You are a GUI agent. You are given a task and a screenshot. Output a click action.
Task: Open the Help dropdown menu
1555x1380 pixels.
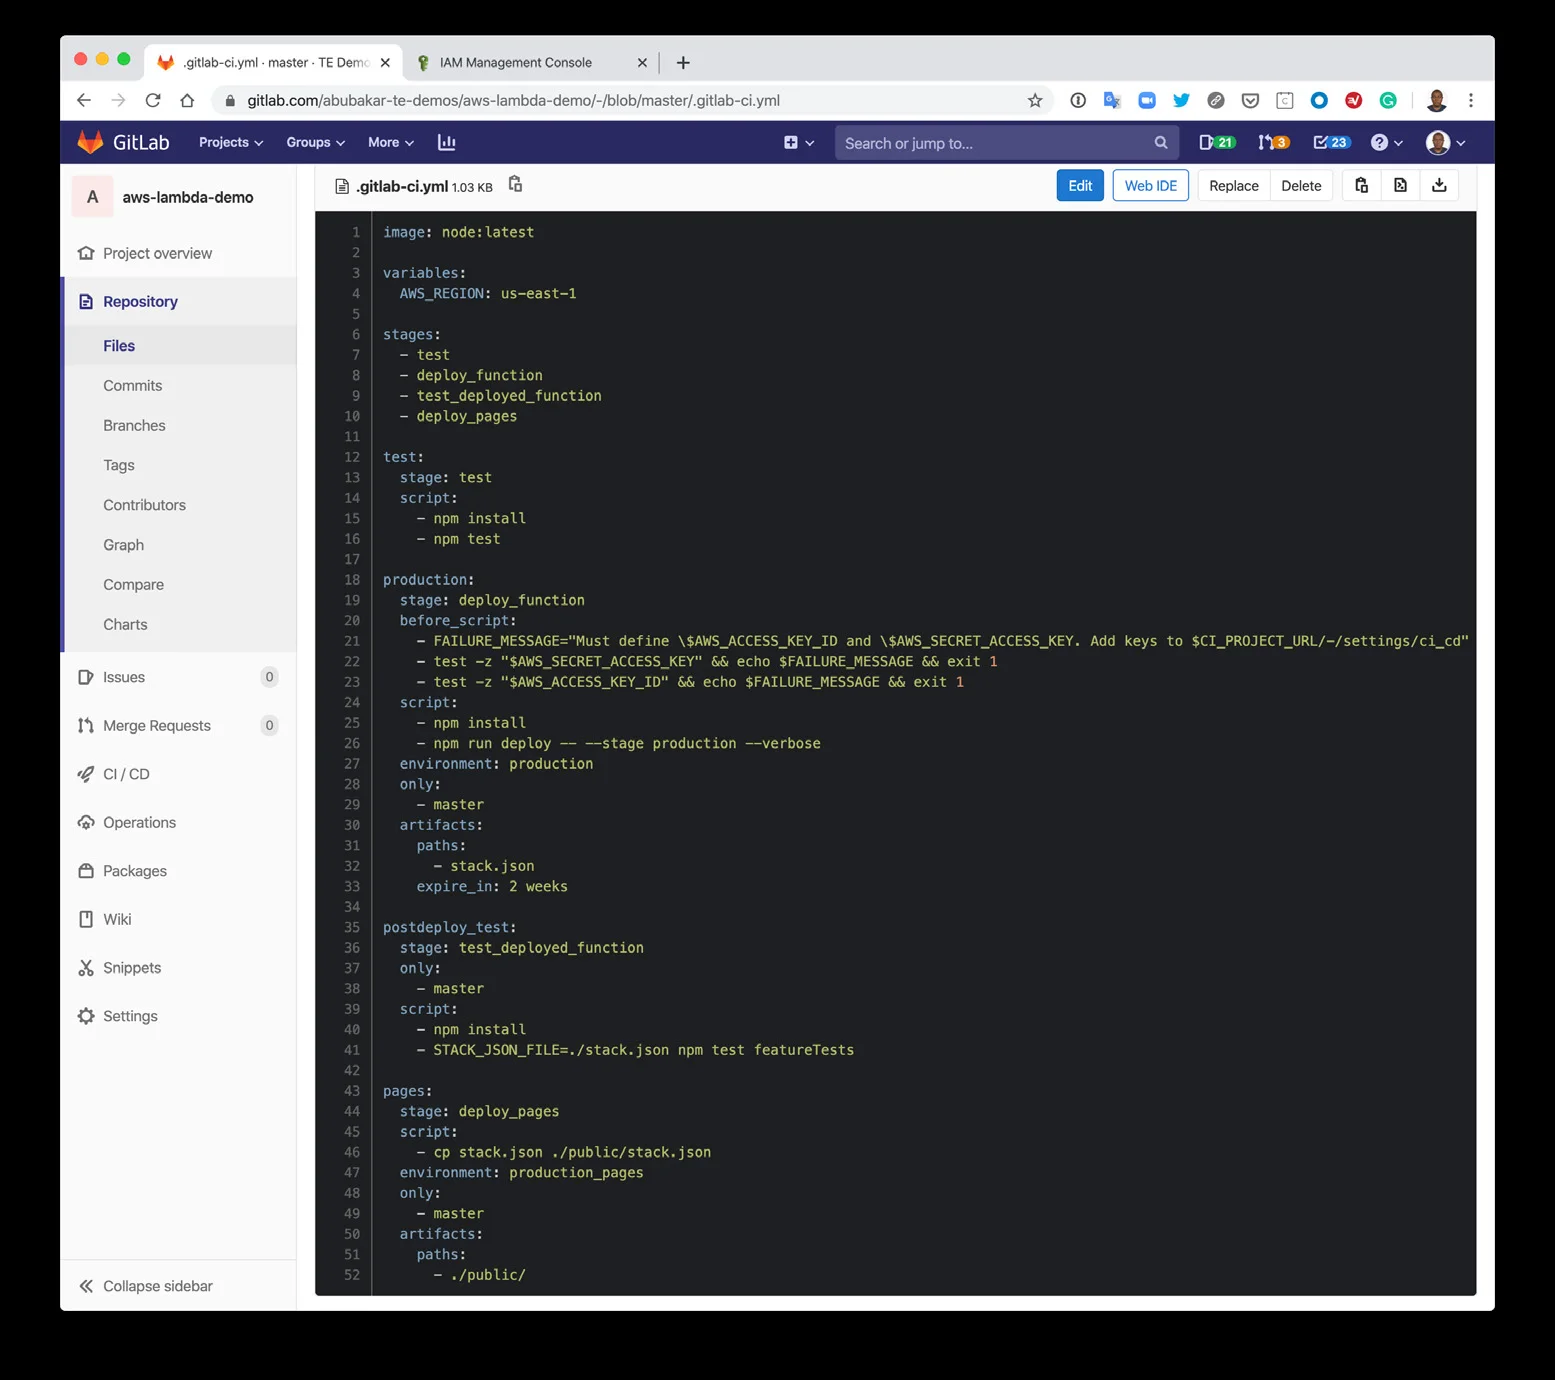(1386, 143)
